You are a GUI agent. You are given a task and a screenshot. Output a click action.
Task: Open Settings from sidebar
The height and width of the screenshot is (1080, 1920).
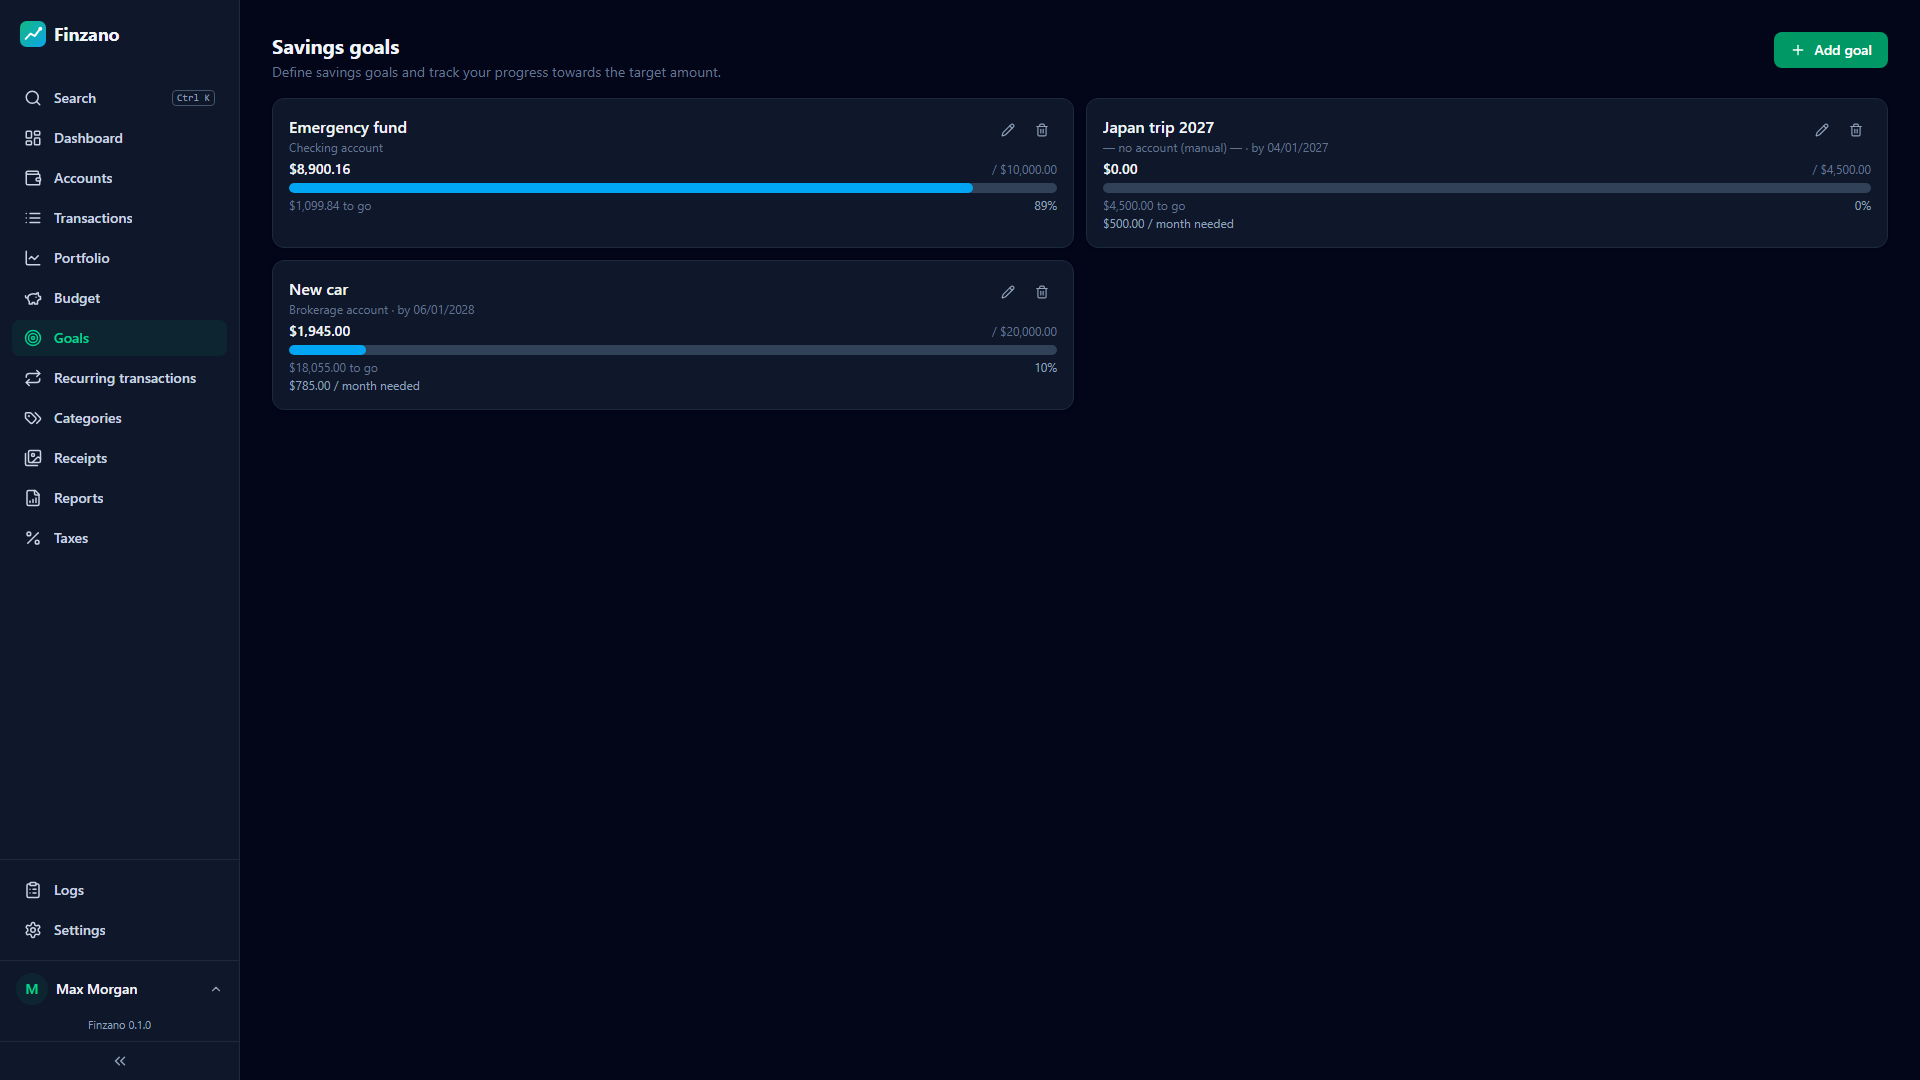(120, 930)
